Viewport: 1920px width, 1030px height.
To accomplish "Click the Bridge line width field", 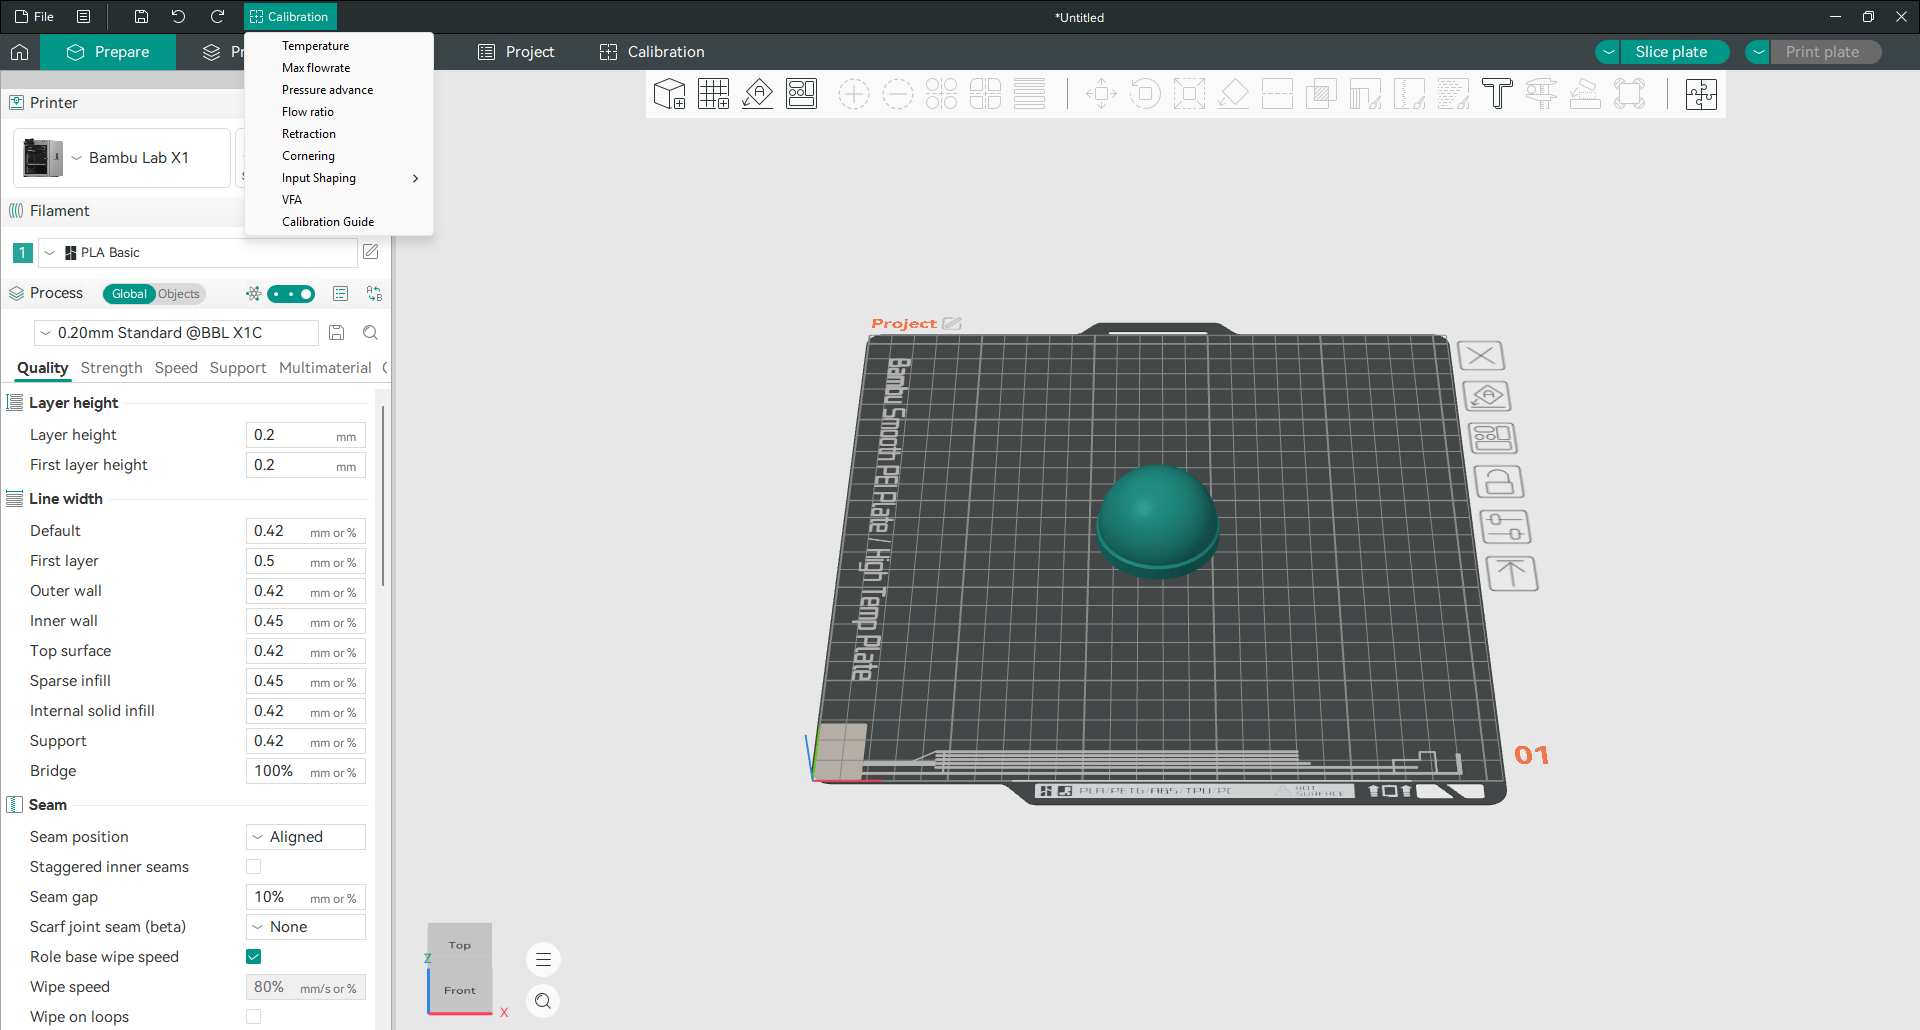I will [x=306, y=771].
